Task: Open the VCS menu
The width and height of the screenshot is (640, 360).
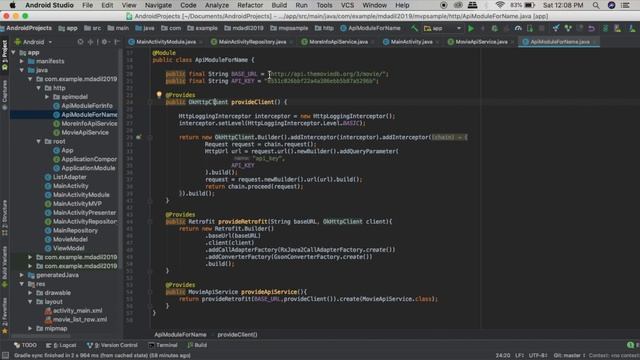Action: point(347,5)
